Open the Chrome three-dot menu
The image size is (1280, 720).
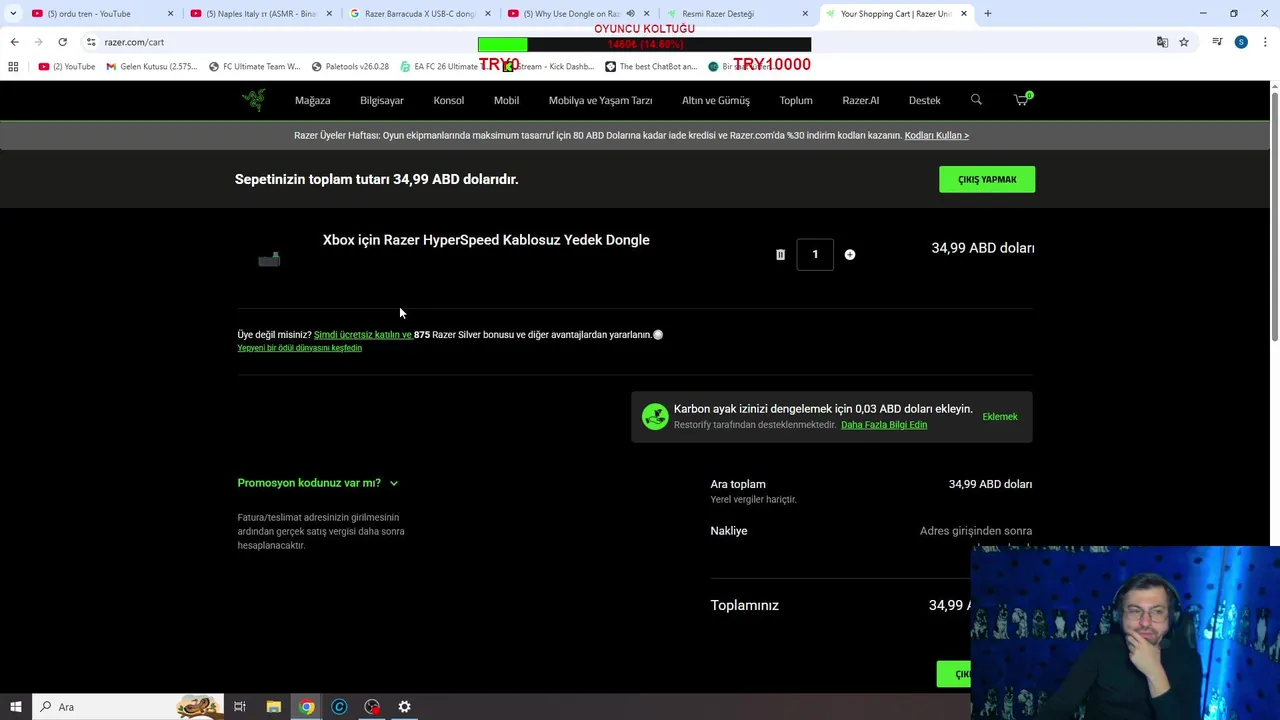click(x=1265, y=42)
